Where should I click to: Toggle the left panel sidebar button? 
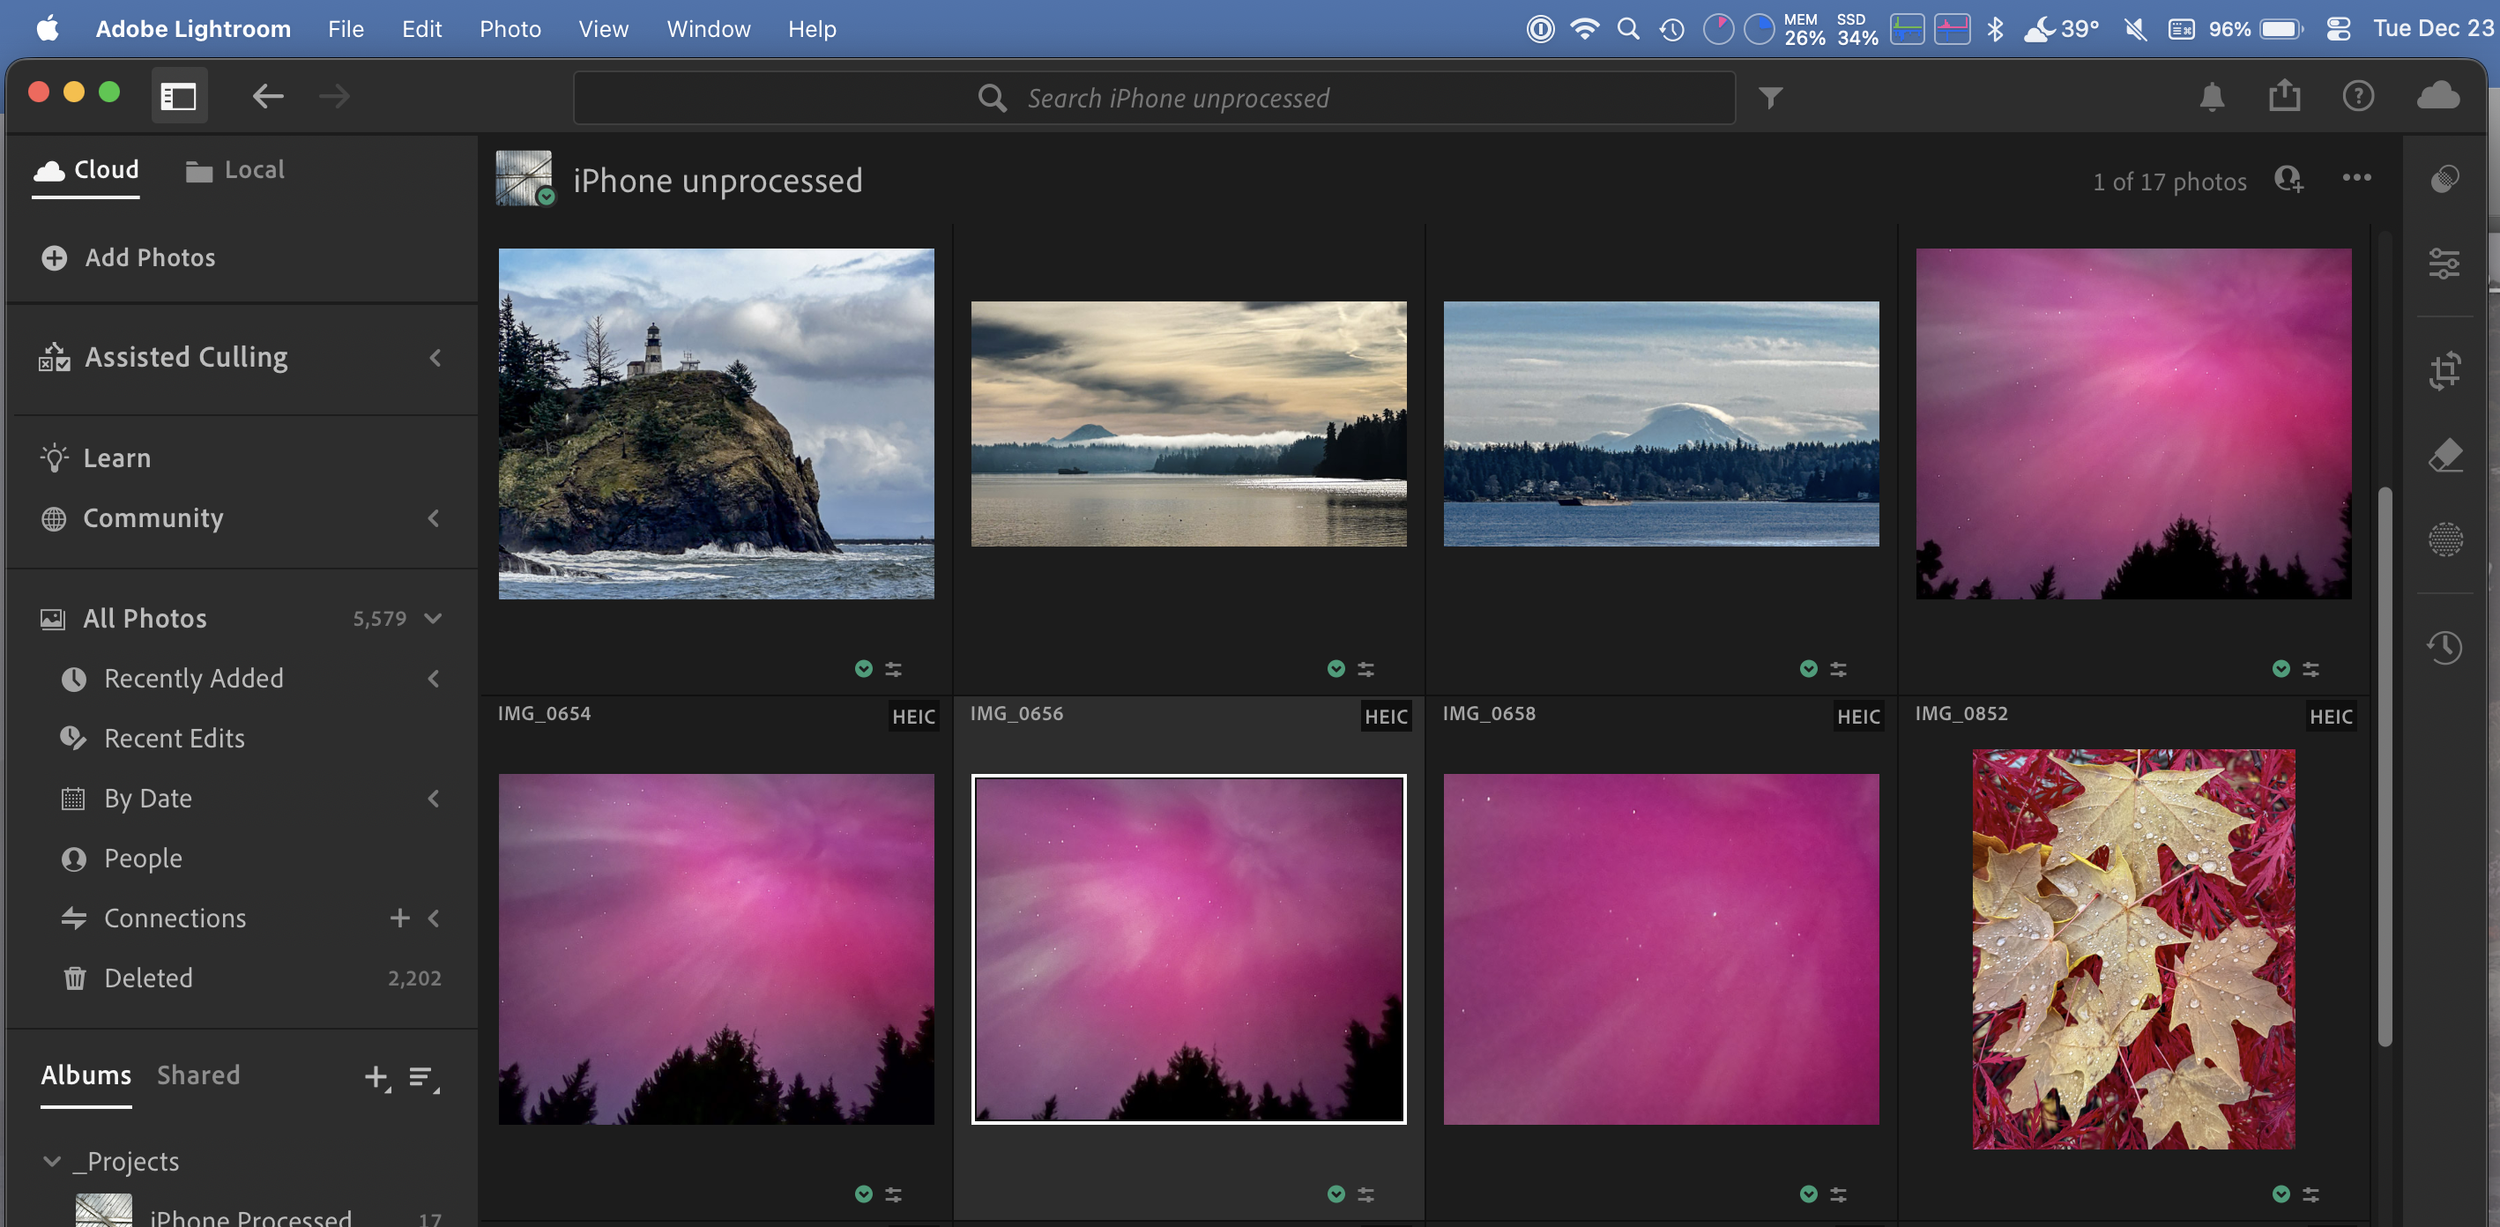(179, 96)
